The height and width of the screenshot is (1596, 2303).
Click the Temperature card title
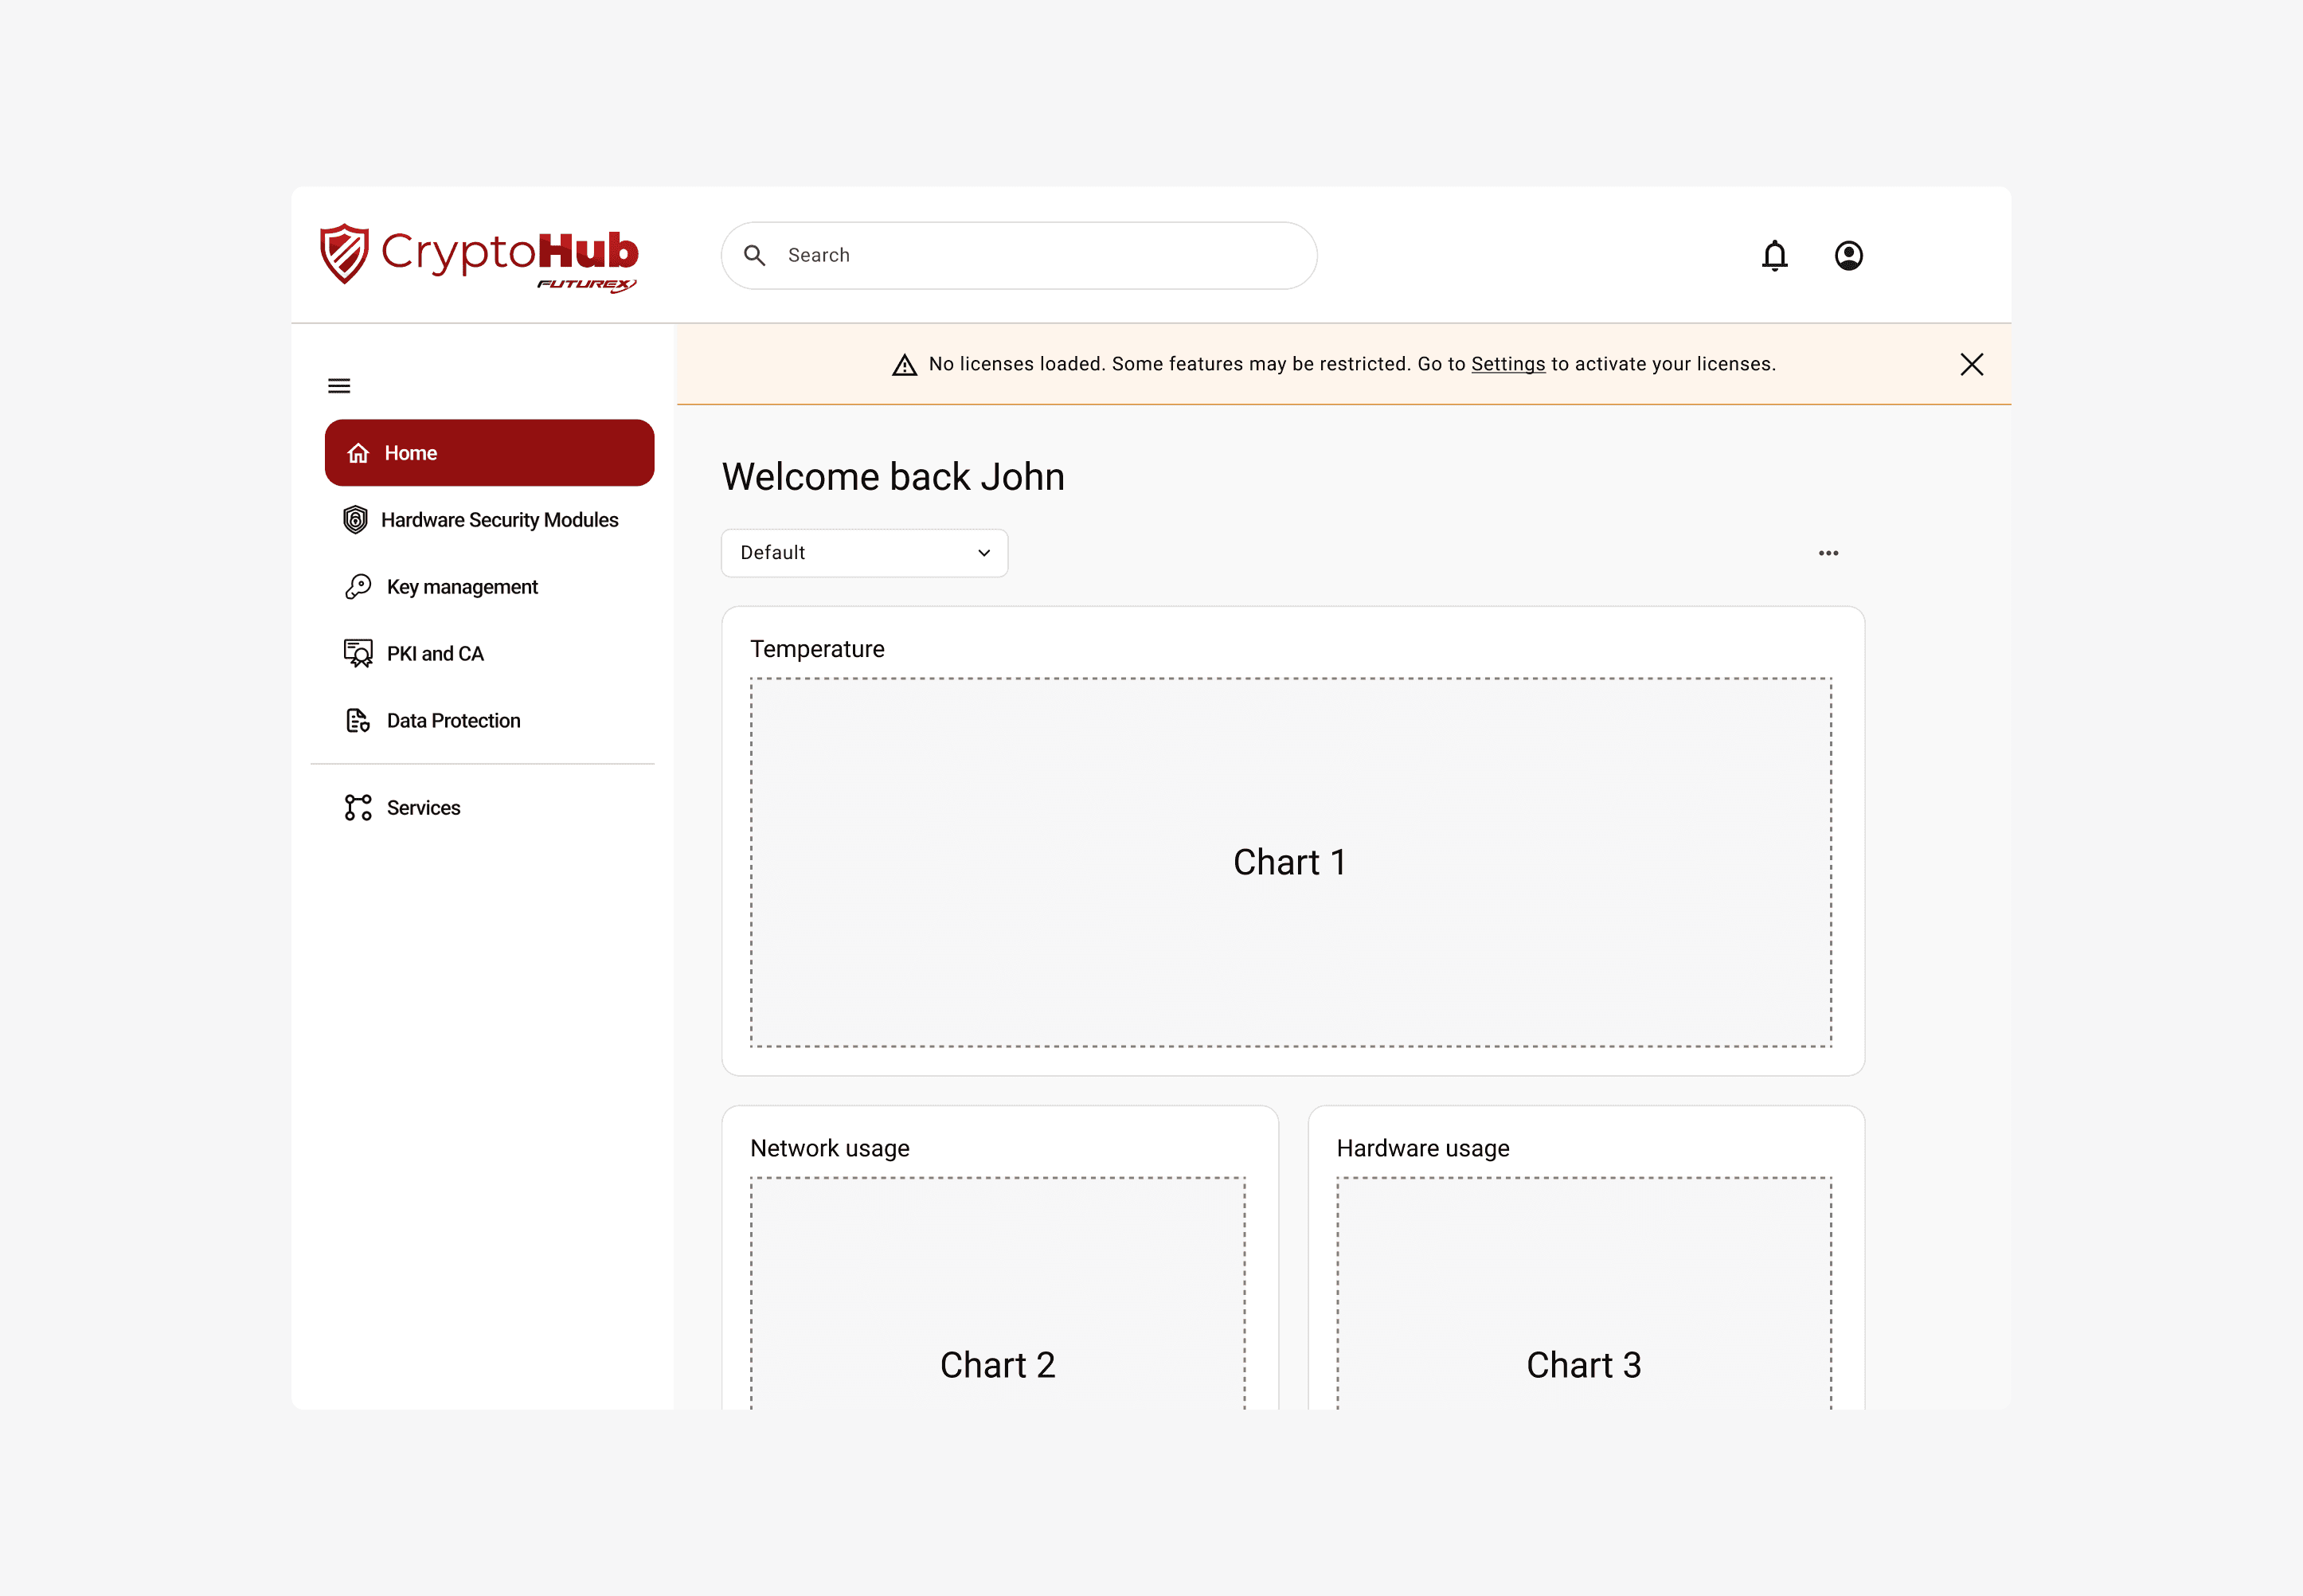(x=817, y=649)
